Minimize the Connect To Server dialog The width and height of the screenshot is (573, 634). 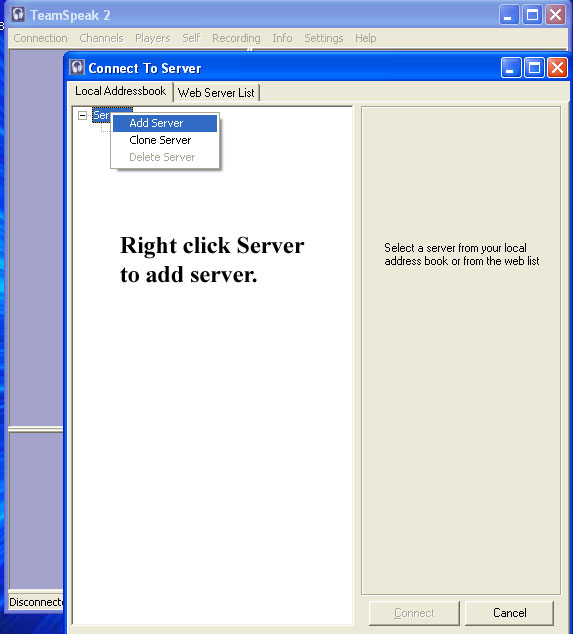point(511,67)
